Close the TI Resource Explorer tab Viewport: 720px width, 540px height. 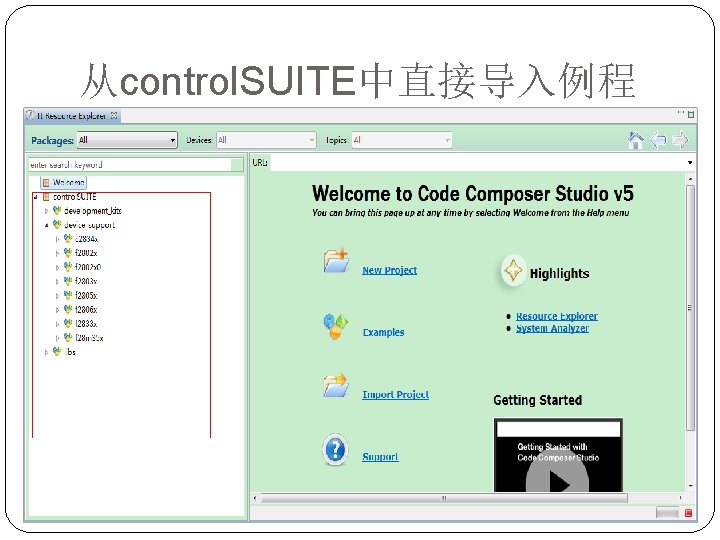114,115
